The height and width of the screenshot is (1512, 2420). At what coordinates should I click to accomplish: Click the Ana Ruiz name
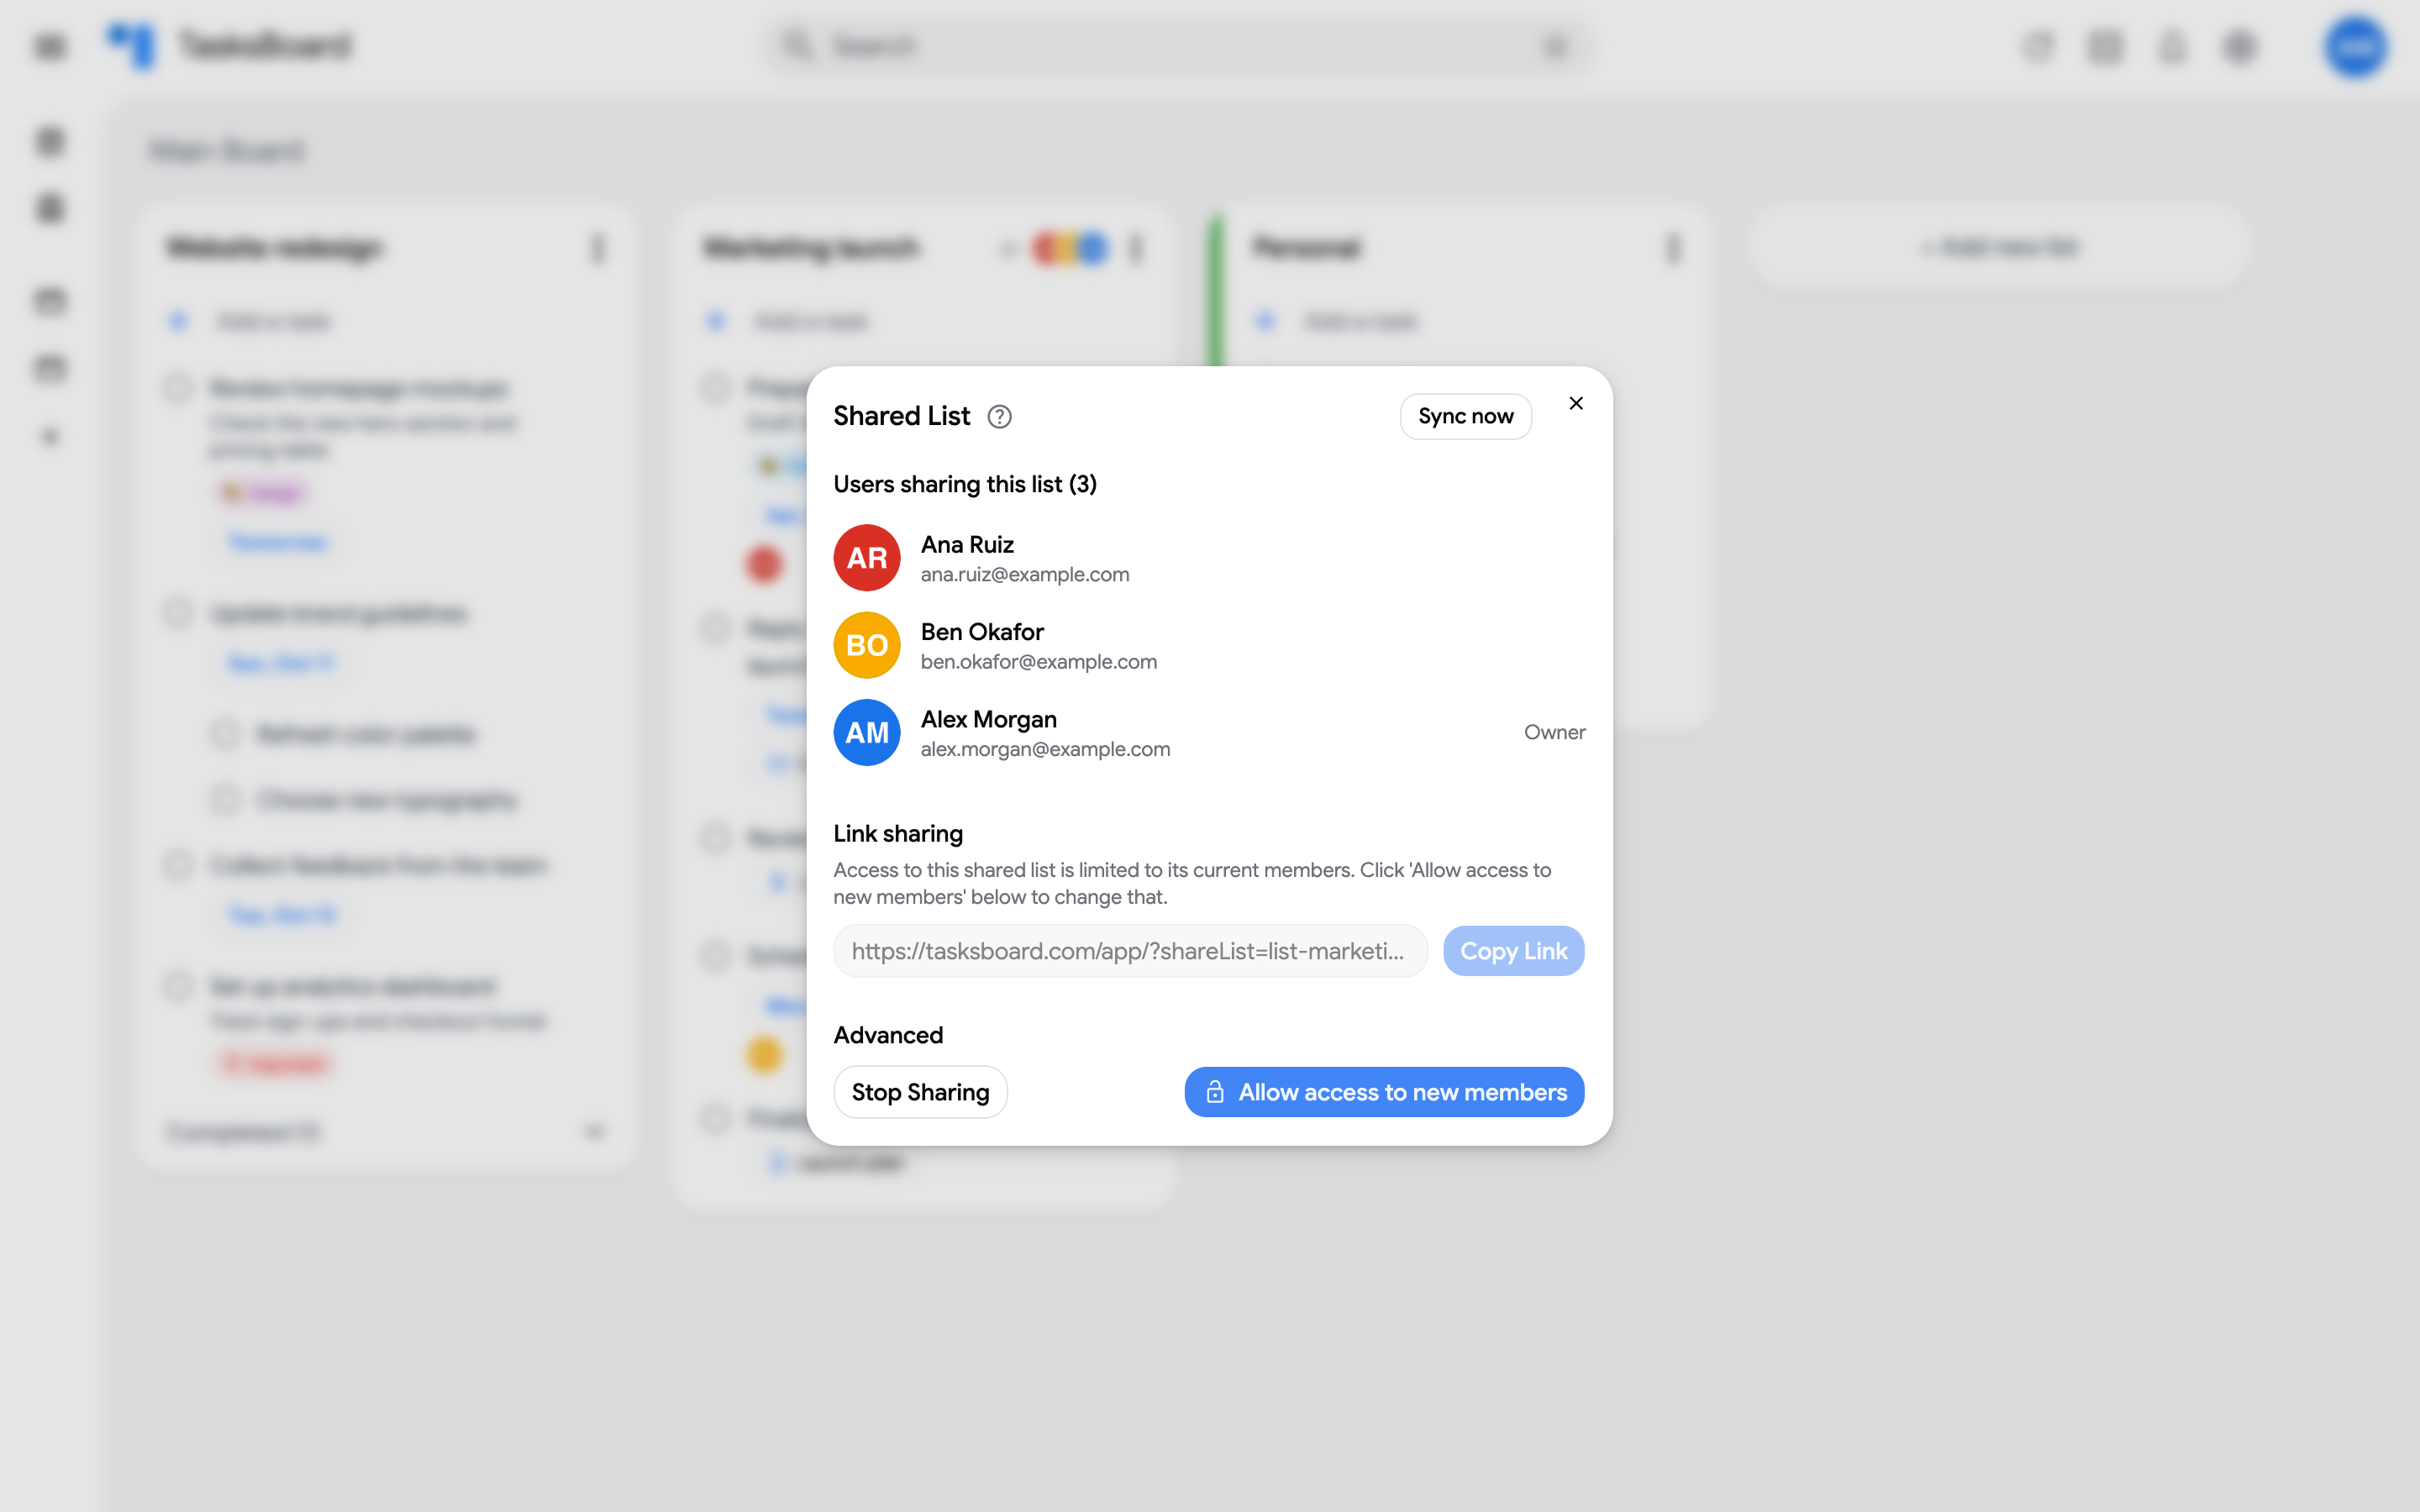967,544
